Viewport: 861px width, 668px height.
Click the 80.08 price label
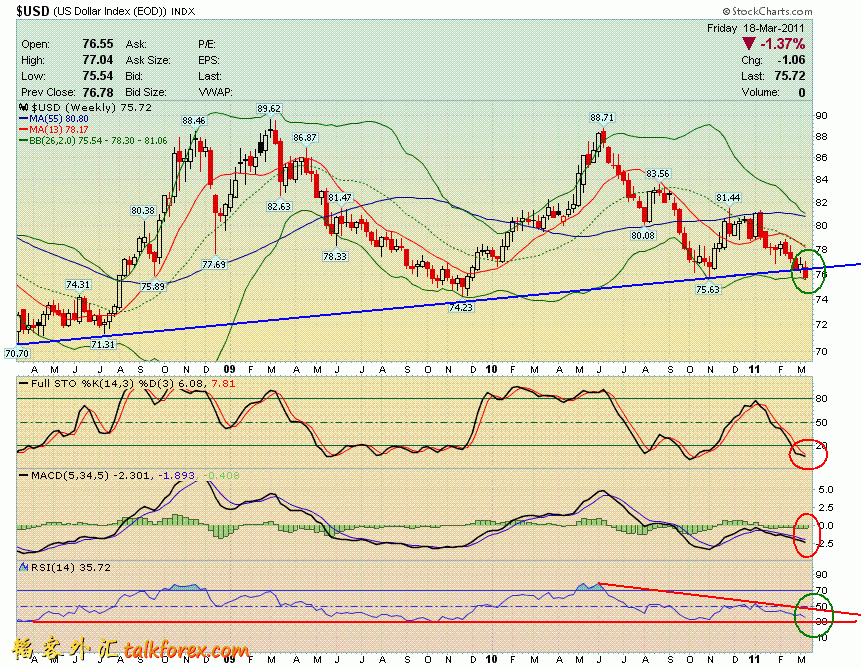[643, 235]
